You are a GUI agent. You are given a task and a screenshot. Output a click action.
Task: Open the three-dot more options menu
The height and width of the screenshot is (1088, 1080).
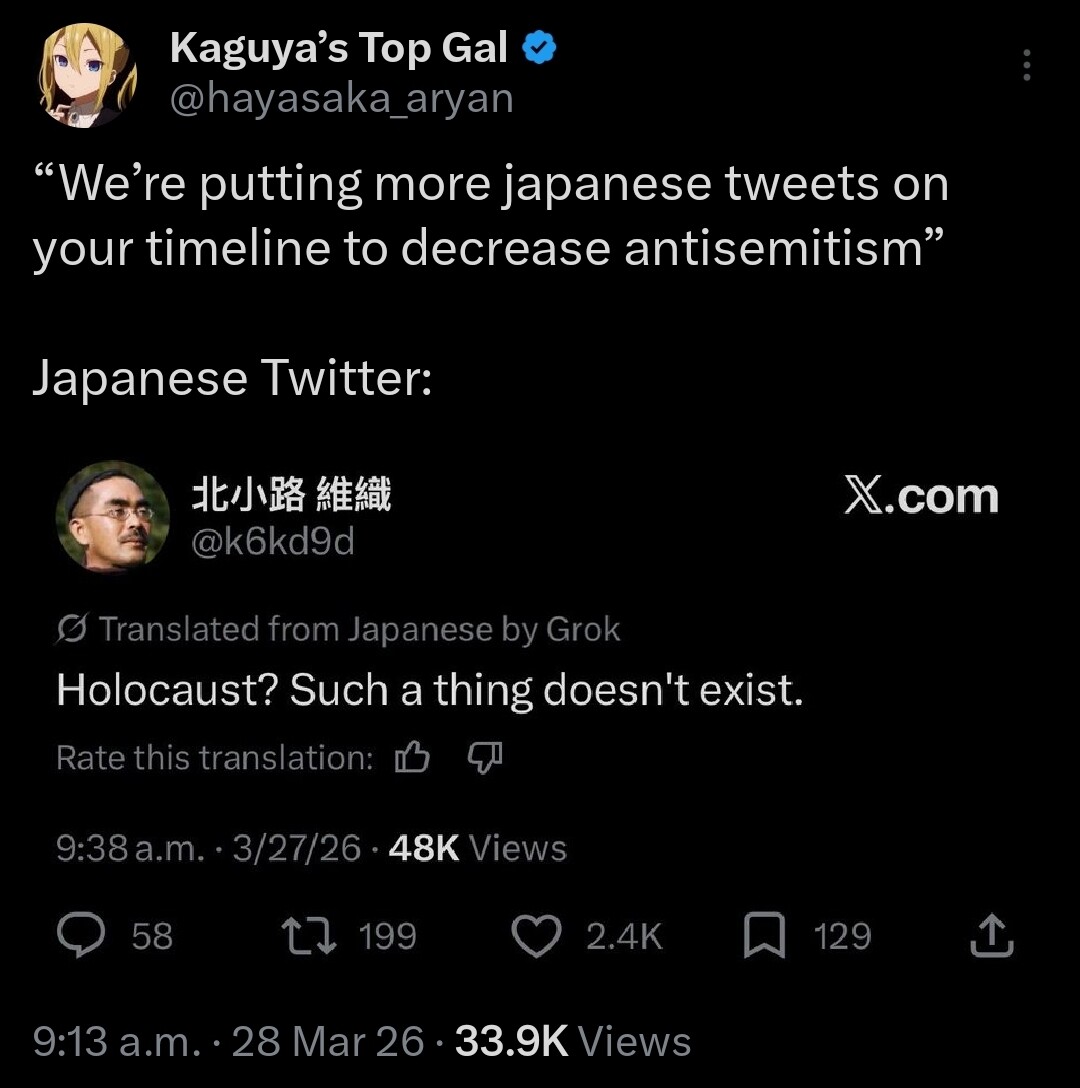1026,65
